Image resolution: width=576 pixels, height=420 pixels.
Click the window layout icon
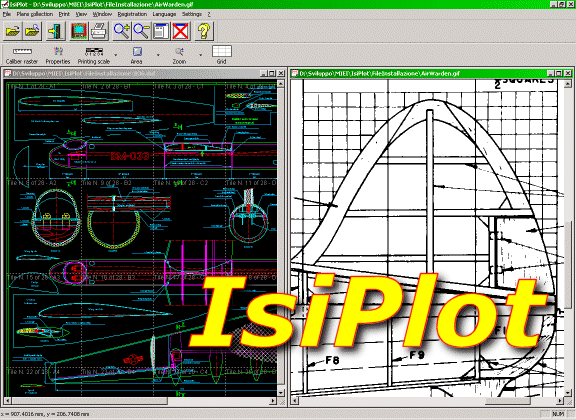161,31
